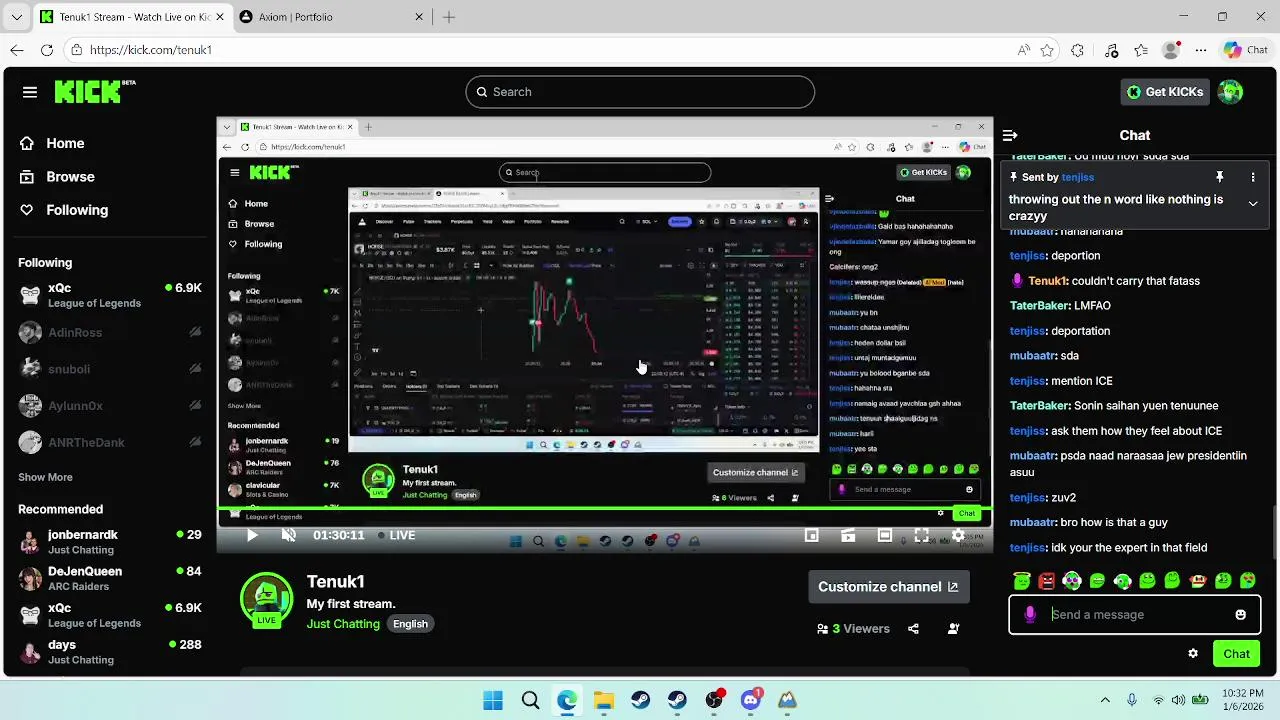Pick the red angry quick emote

tap(1046, 581)
